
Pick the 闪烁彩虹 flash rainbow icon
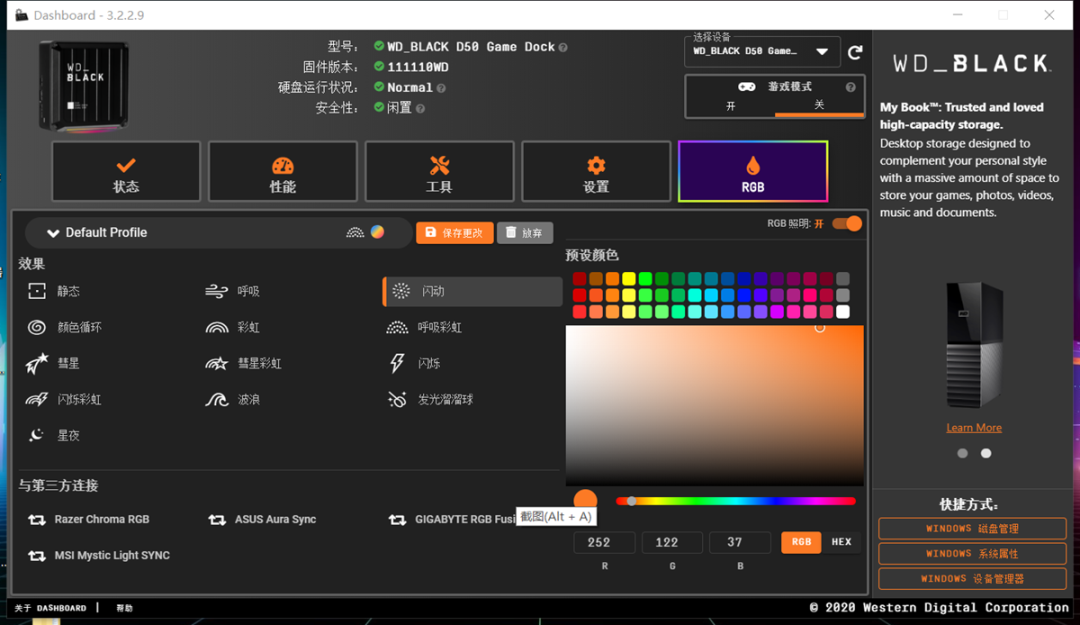(37, 399)
